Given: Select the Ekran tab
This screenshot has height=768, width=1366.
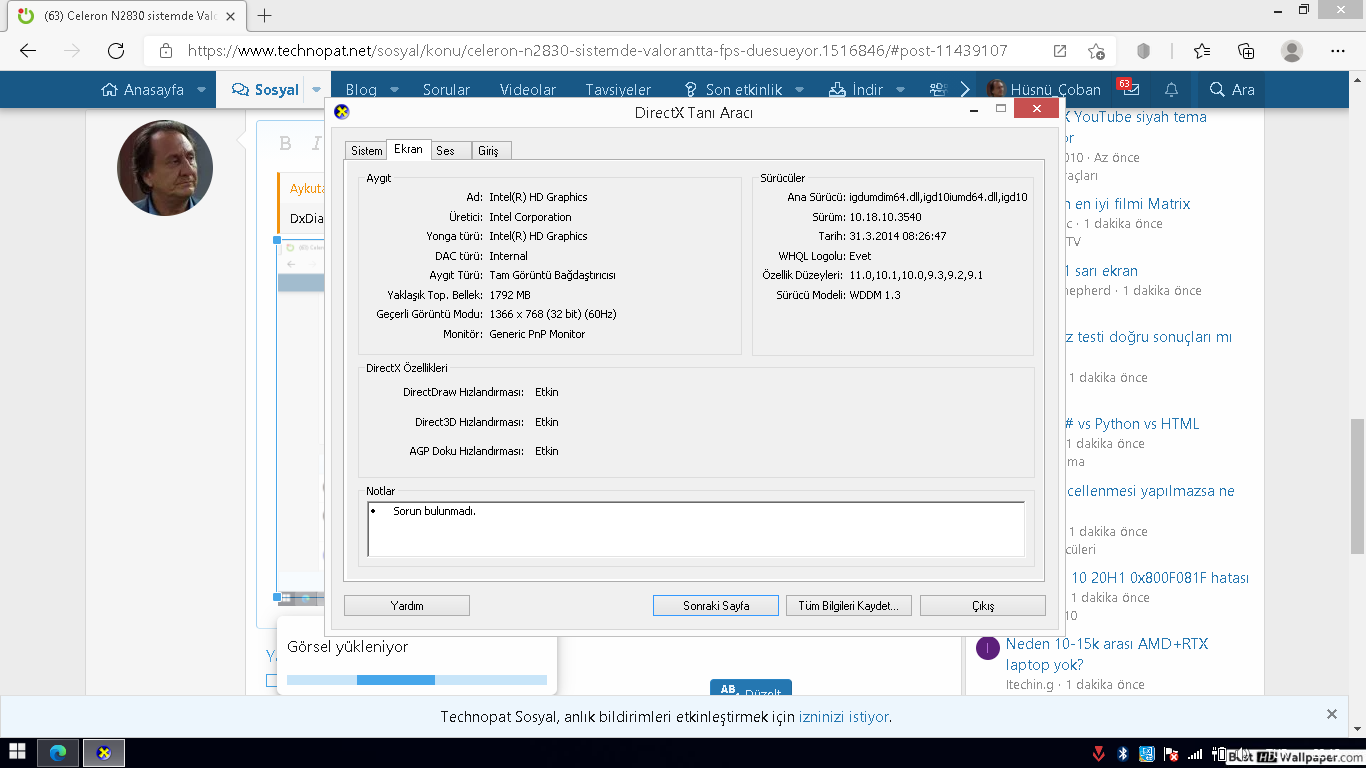Looking at the screenshot, I should tap(408, 149).
